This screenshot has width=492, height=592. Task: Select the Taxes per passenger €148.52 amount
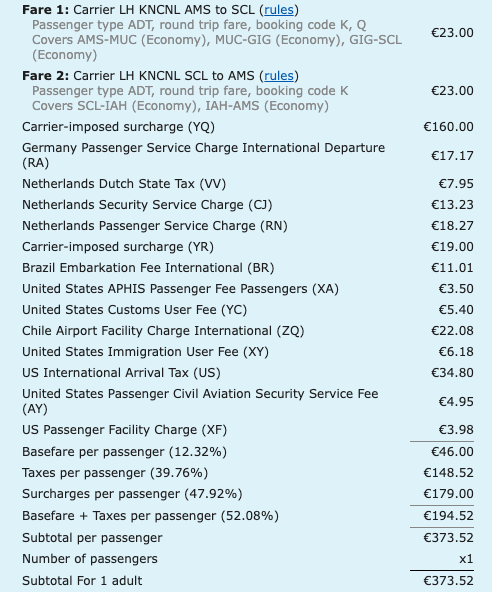click(448, 473)
